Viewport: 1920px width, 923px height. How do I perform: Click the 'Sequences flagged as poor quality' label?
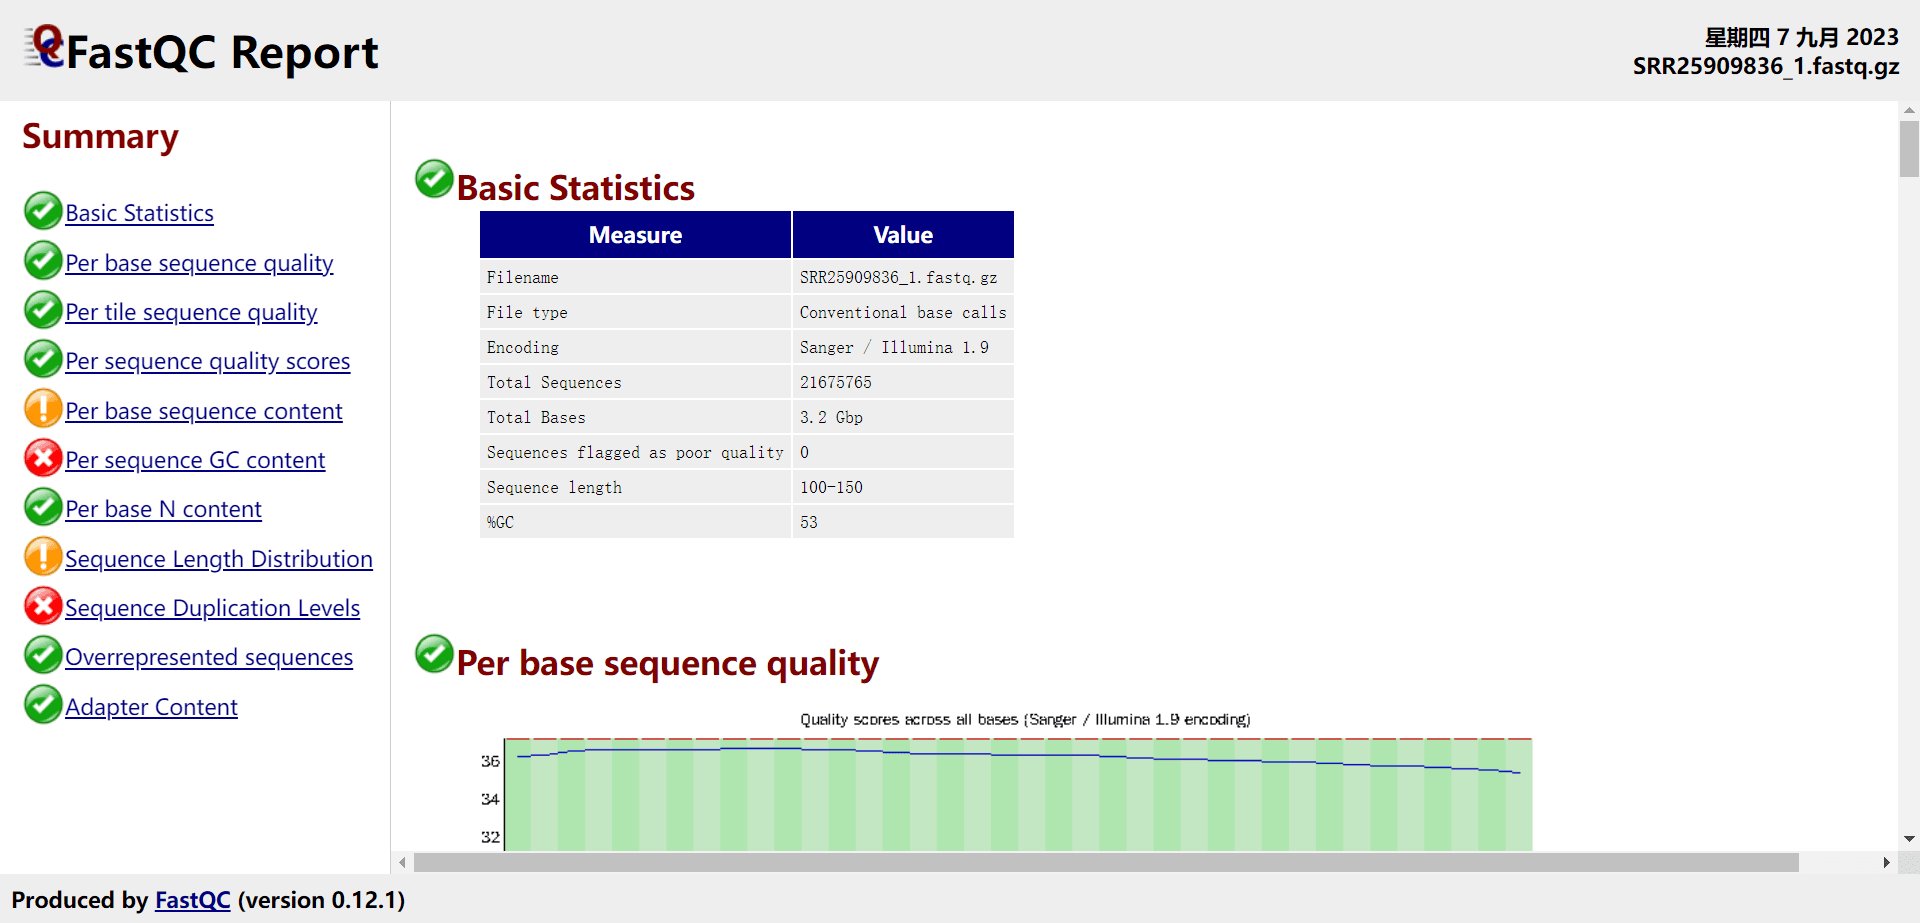pos(635,452)
